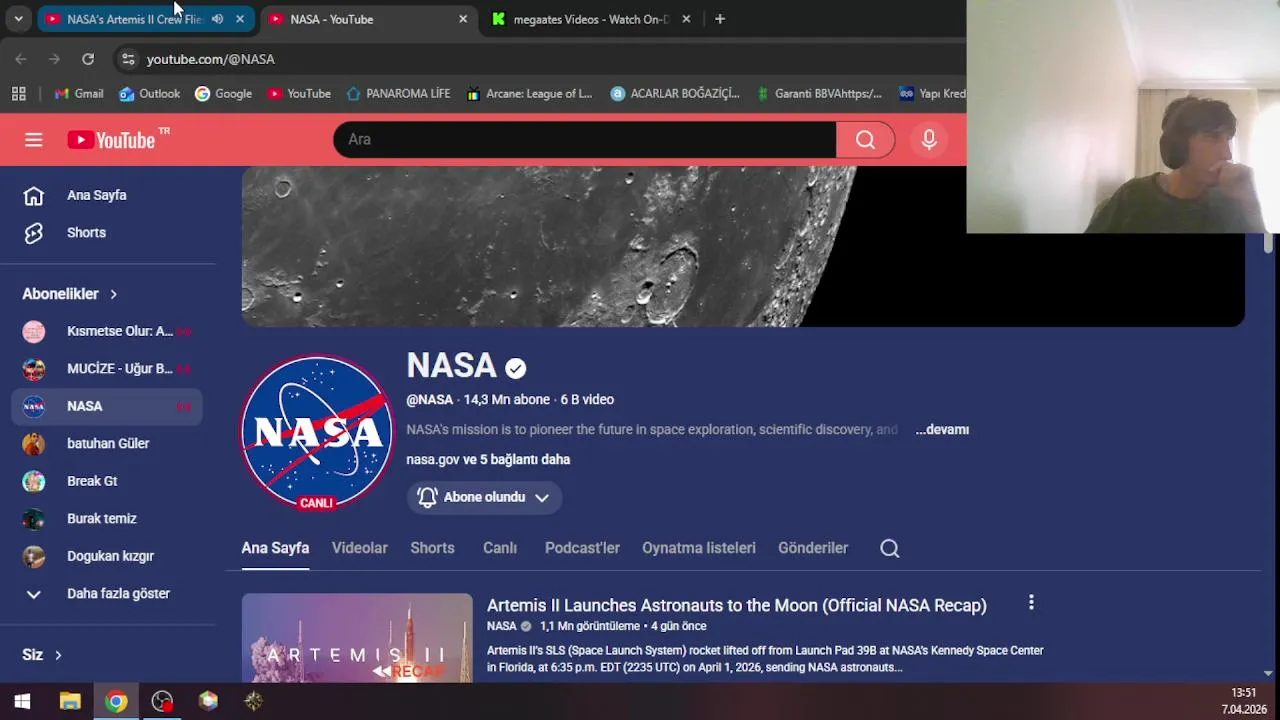Open Google bookmark
This screenshot has height=720, width=1280.
(223, 93)
